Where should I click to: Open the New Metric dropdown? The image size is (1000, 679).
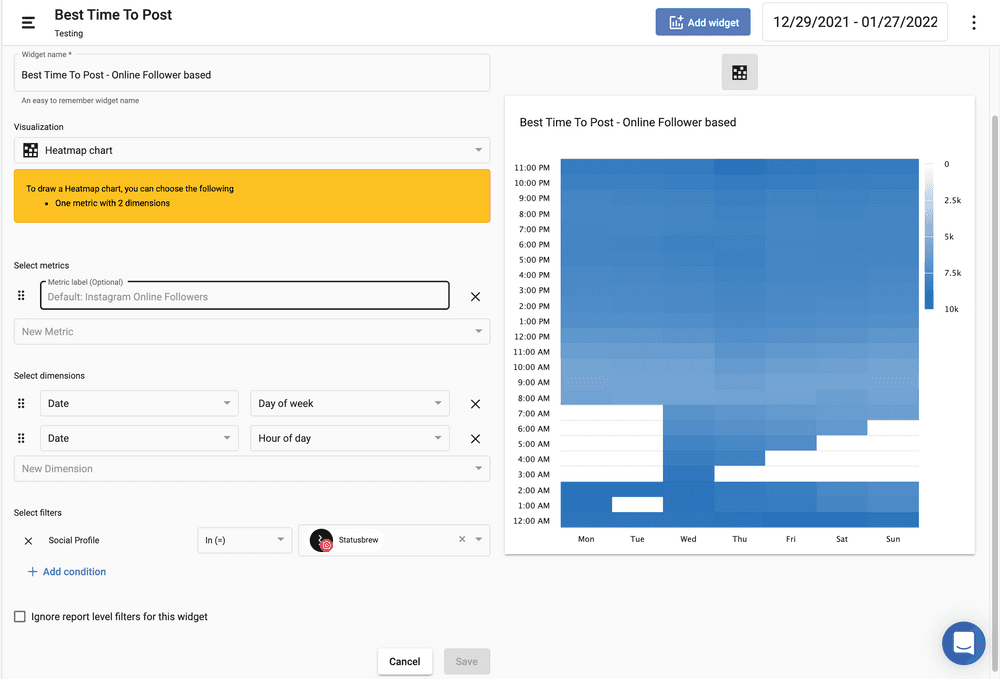(x=252, y=332)
